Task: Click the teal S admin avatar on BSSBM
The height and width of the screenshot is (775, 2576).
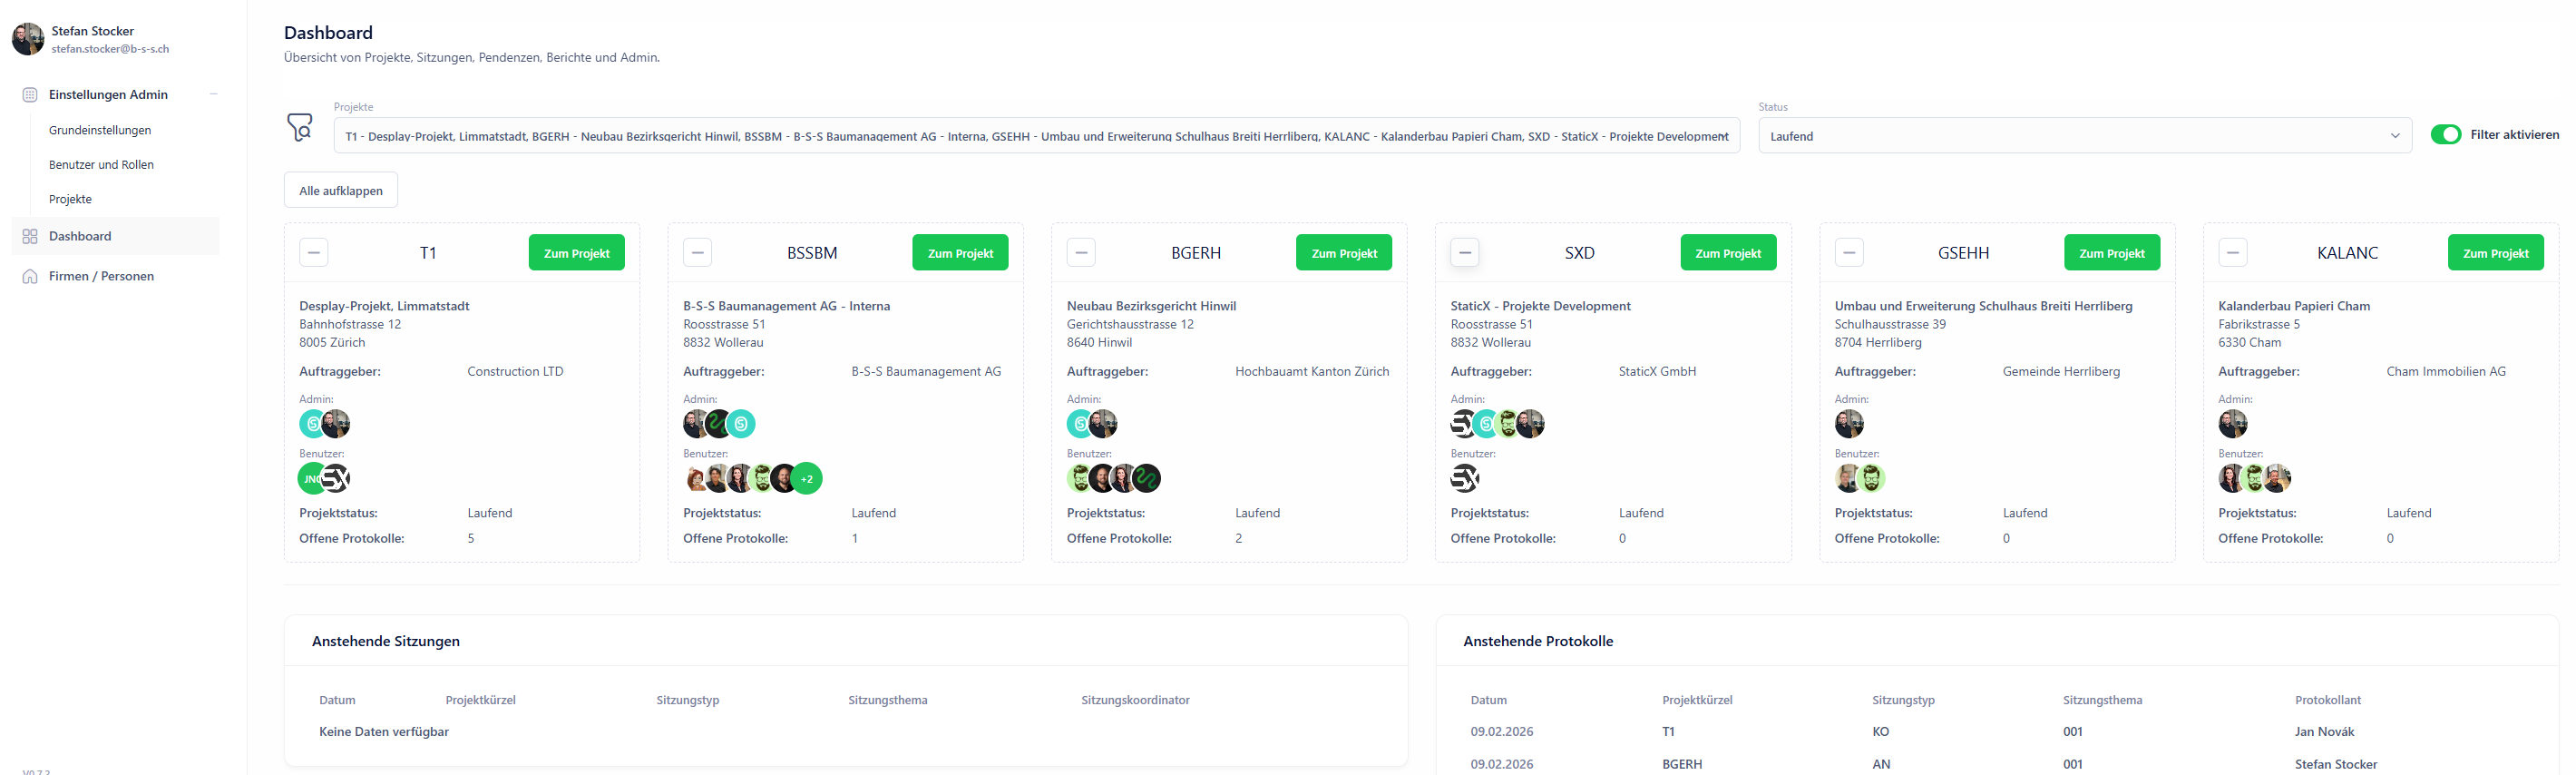Action: point(741,424)
